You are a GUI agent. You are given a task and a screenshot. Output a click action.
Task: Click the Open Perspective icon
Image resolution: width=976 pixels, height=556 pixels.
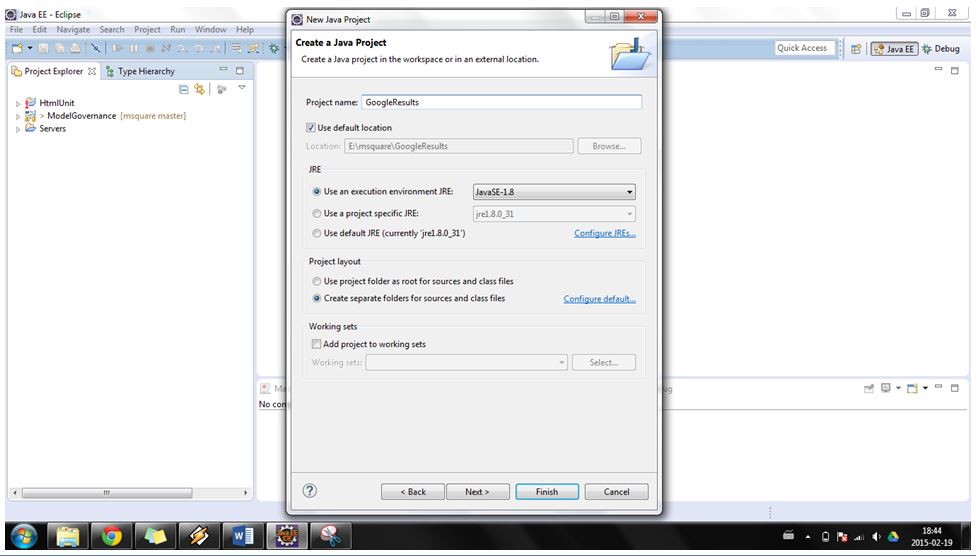coord(856,49)
